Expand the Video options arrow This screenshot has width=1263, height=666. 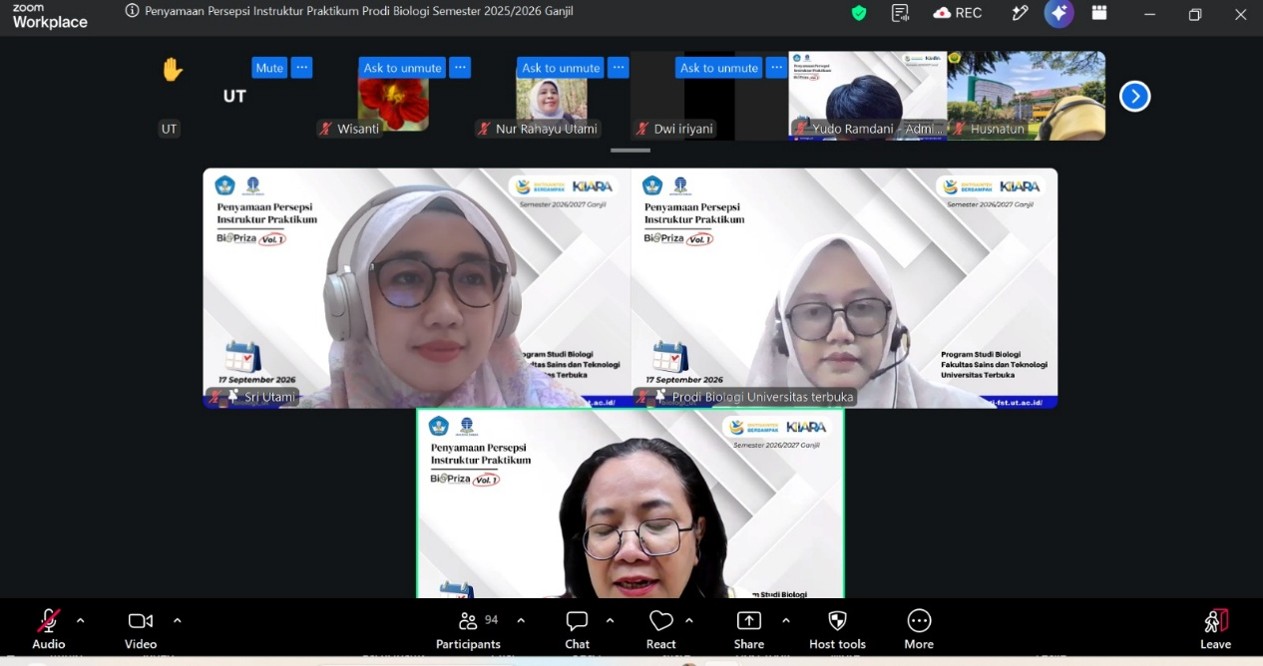click(x=177, y=621)
